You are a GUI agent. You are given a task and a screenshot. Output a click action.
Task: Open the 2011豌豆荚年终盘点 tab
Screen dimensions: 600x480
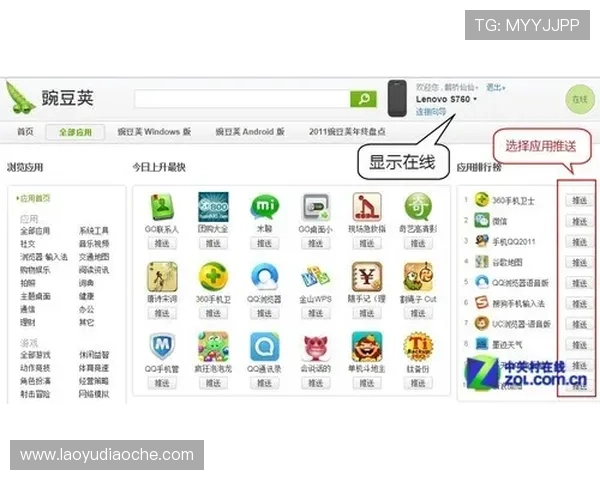tap(347, 132)
